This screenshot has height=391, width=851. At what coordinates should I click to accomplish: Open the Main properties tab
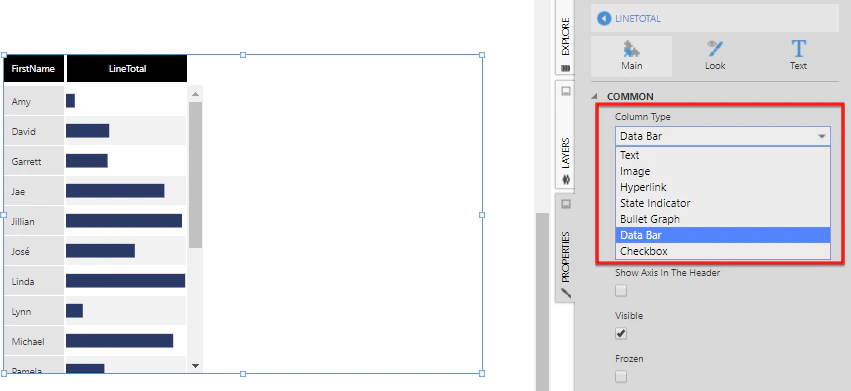[x=631, y=56]
